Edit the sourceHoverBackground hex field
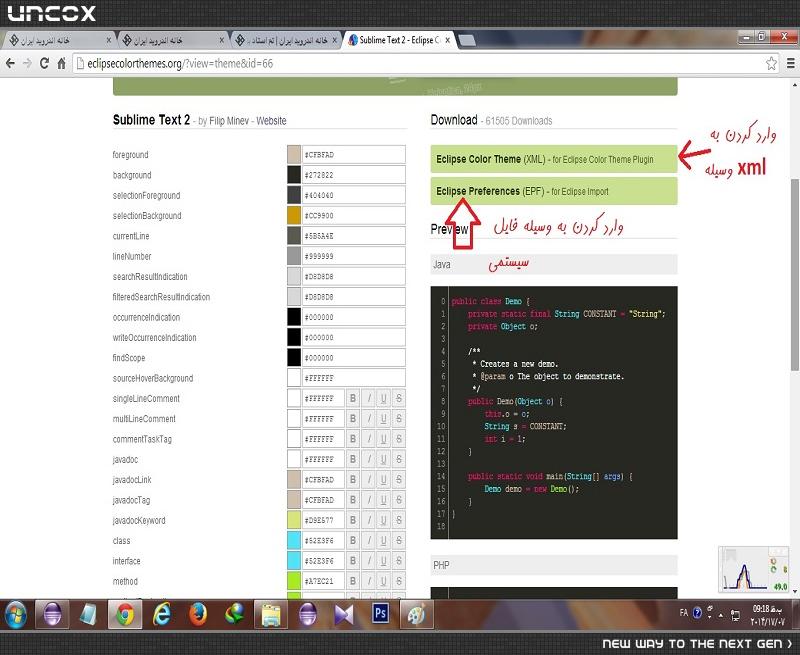The width and height of the screenshot is (800, 655). point(354,378)
